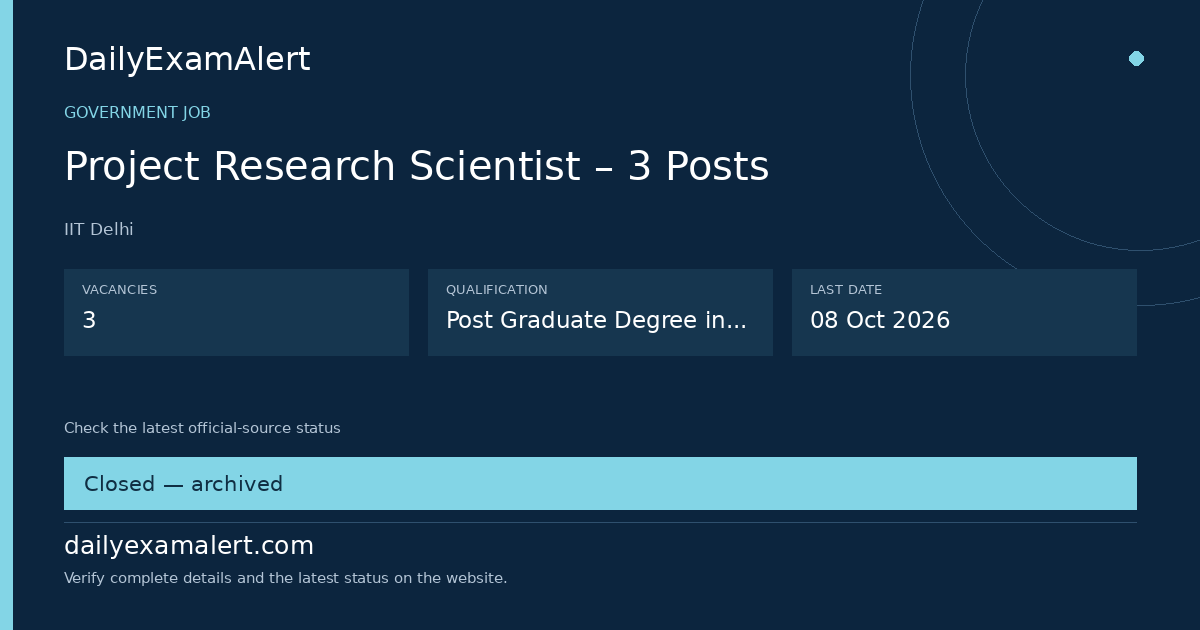1200x630 pixels.
Task: Open the Qualification card Post Graduate Degree
Action: coord(600,312)
